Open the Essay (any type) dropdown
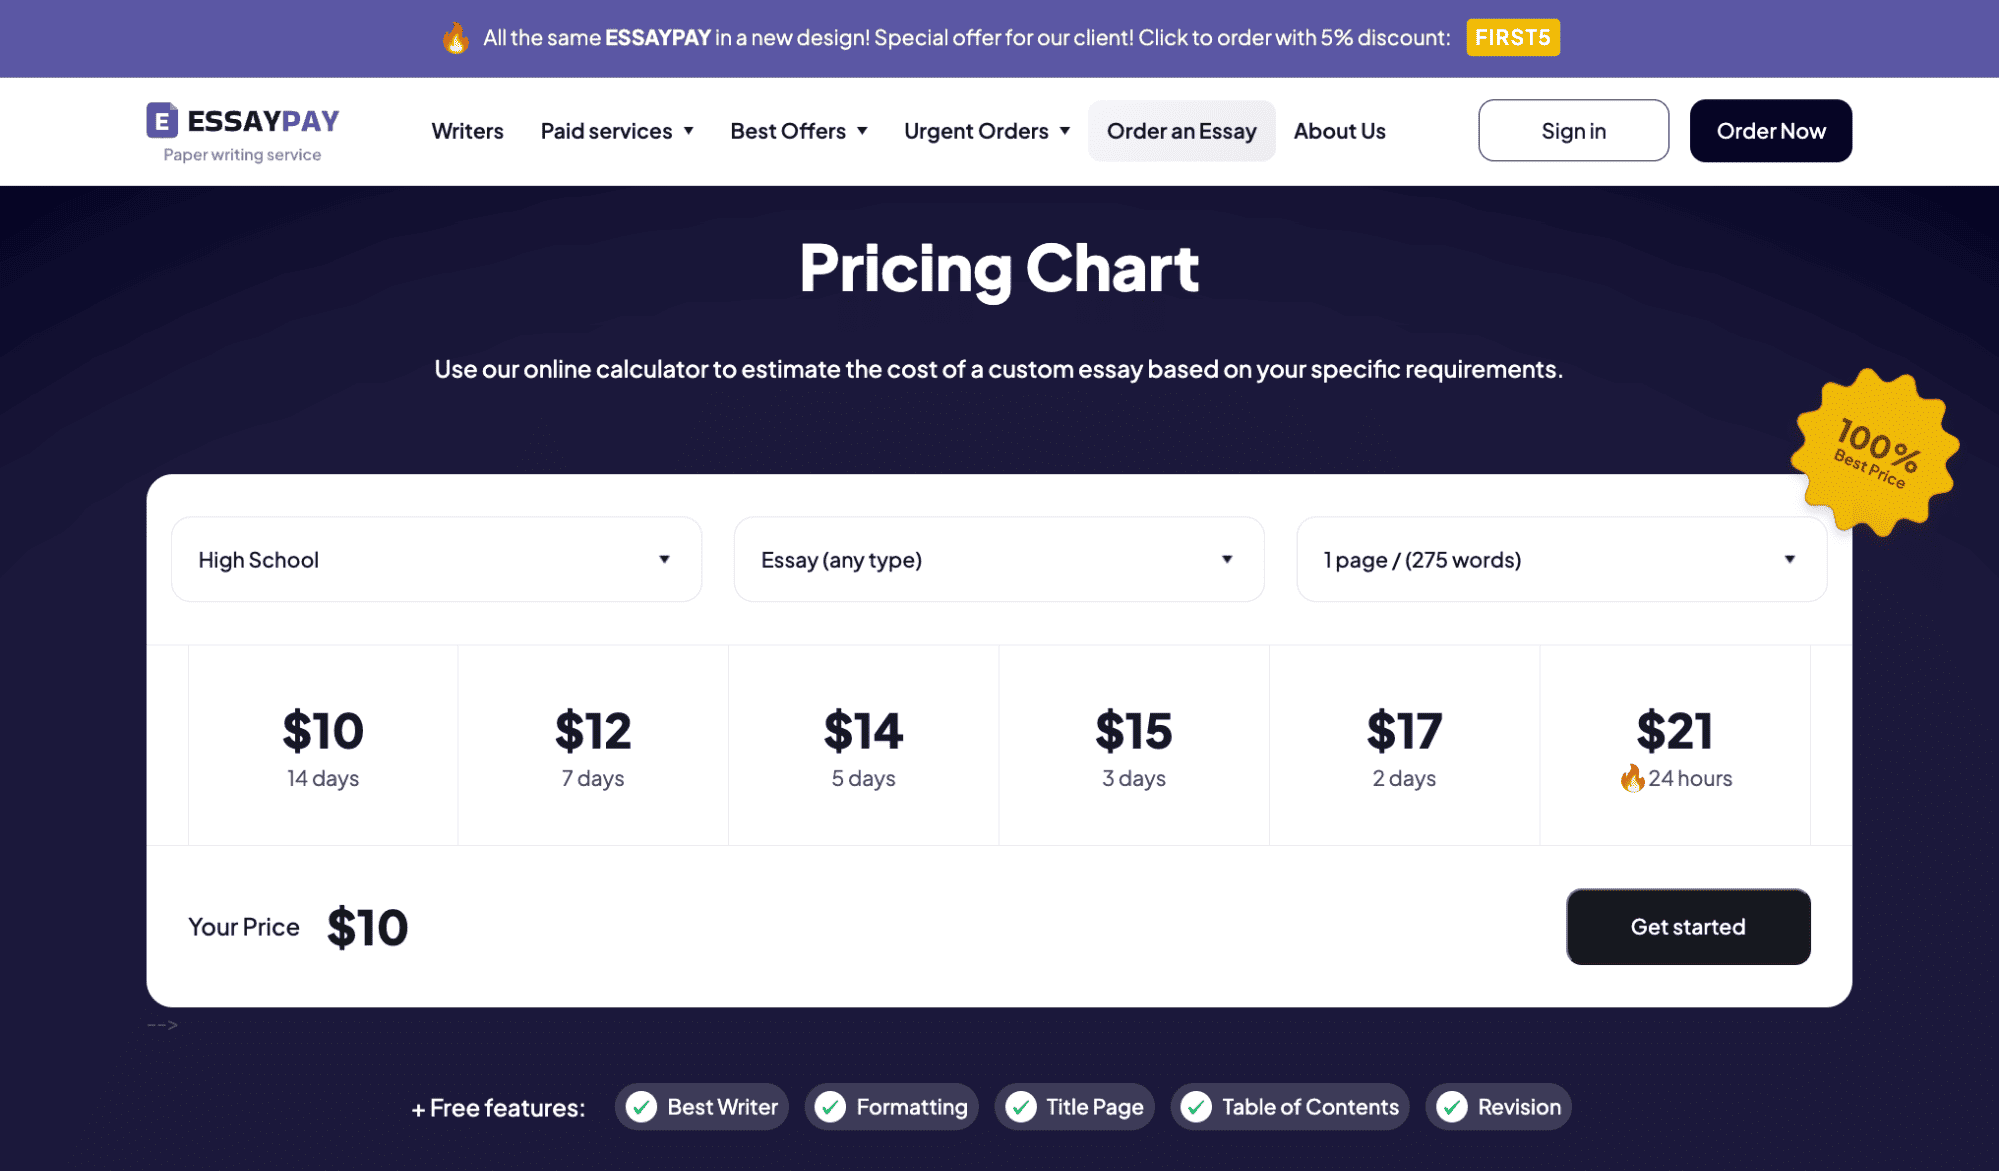This screenshot has width=1999, height=1171. [998, 560]
